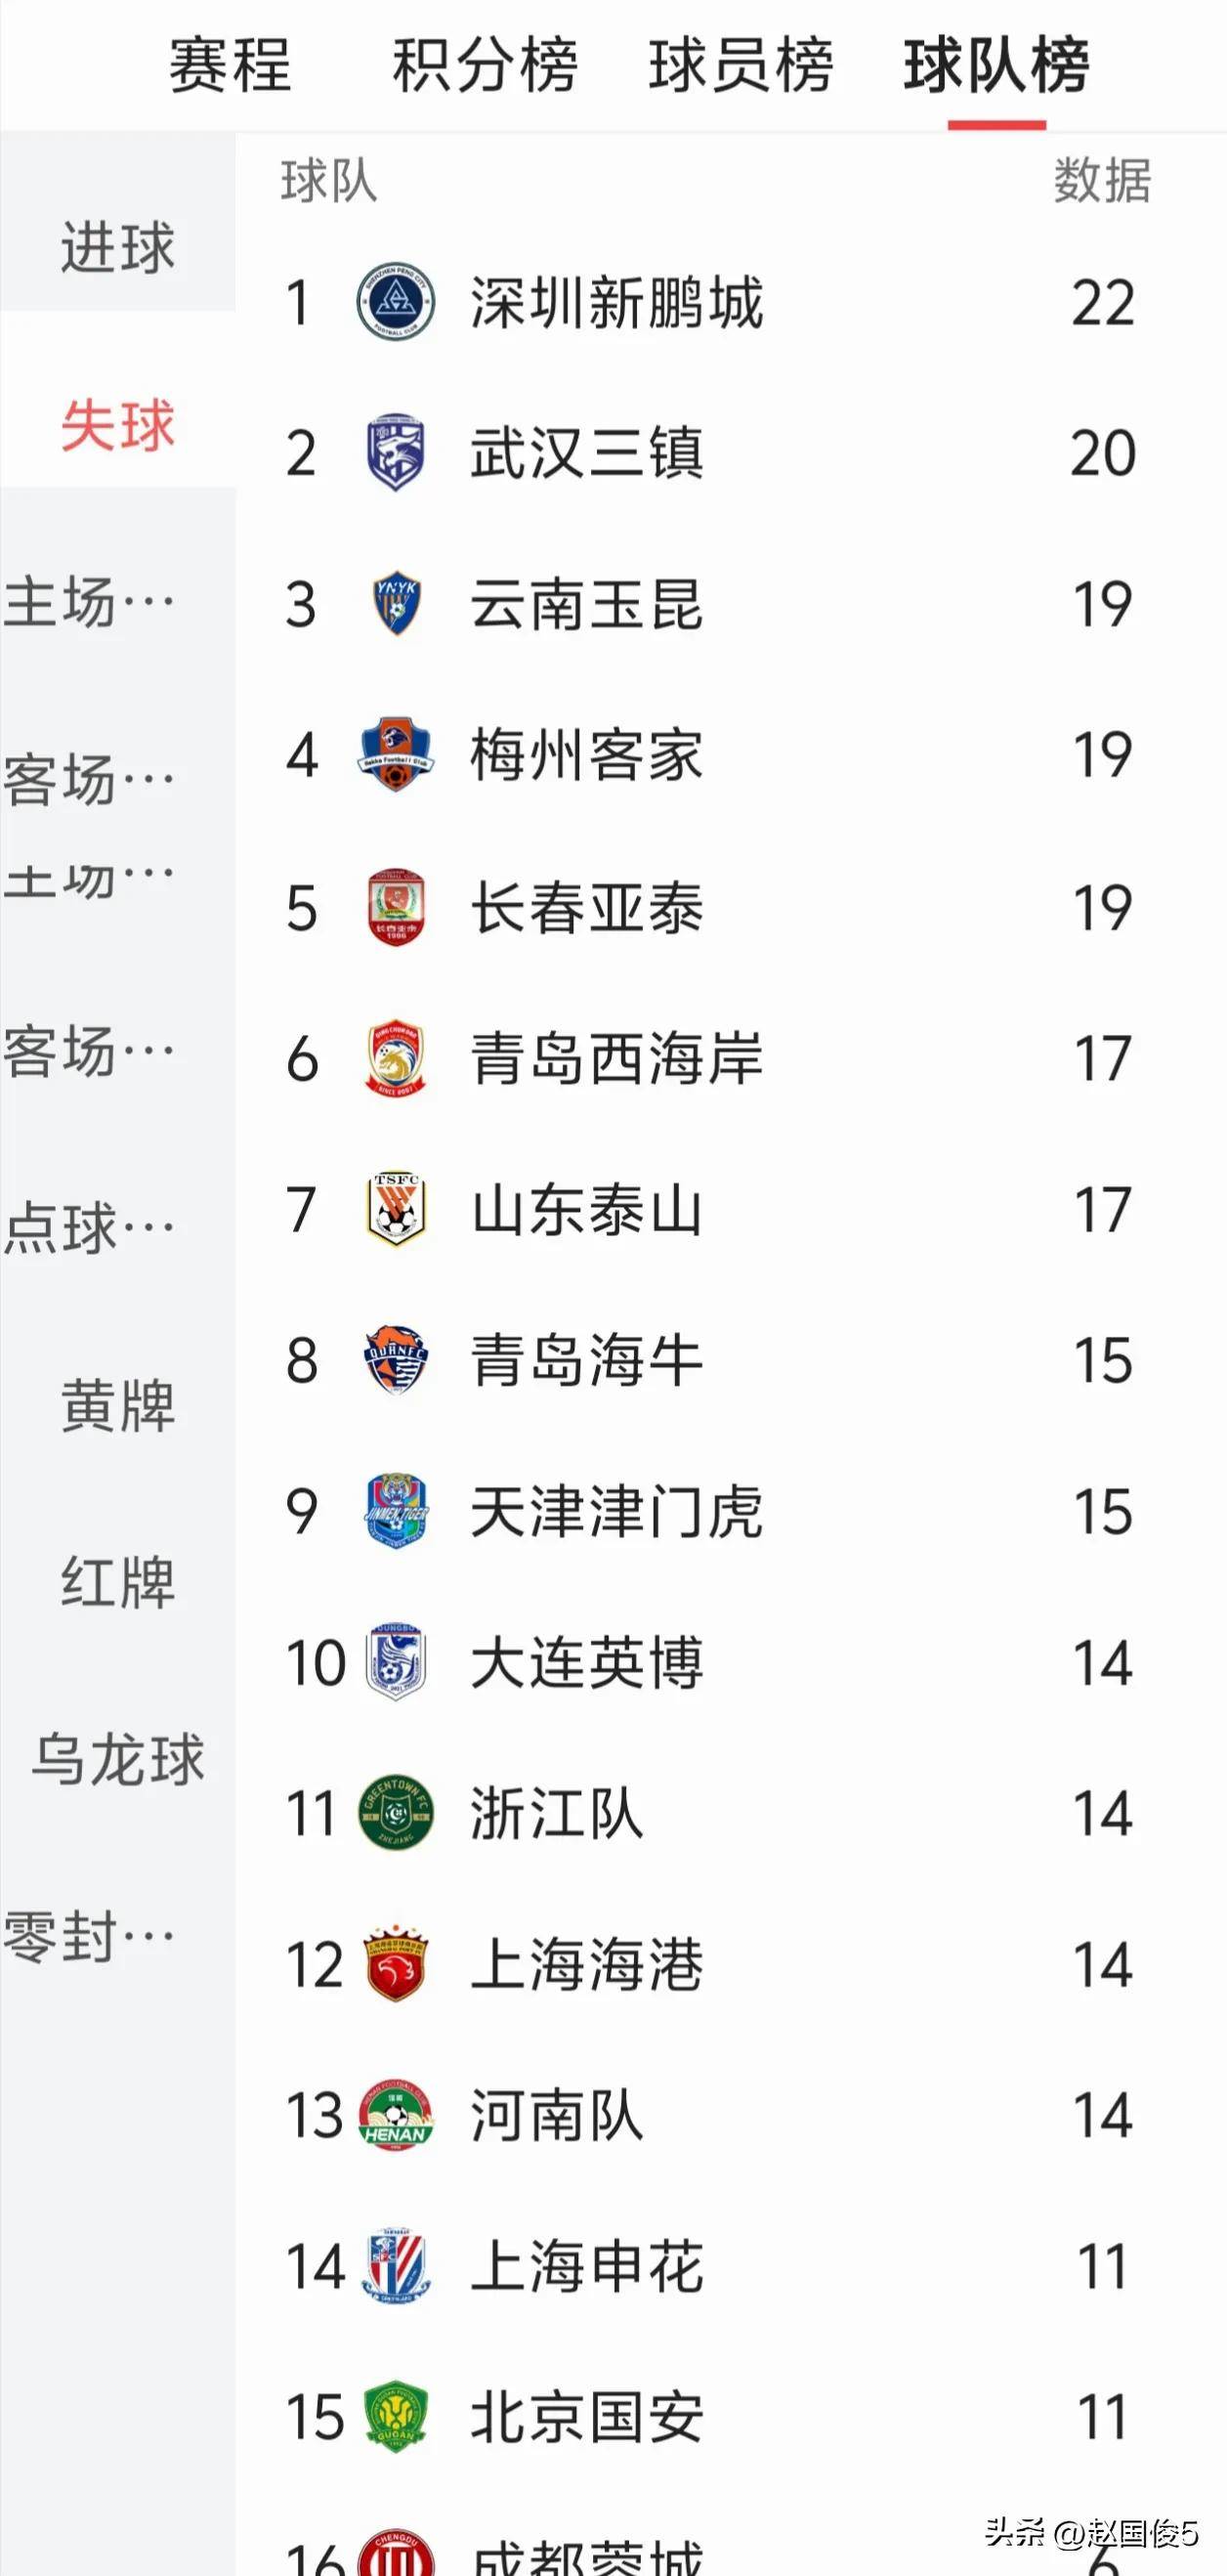1227x2576 pixels.
Task: Choose 红牌 in the left list
Action: 118,1582
